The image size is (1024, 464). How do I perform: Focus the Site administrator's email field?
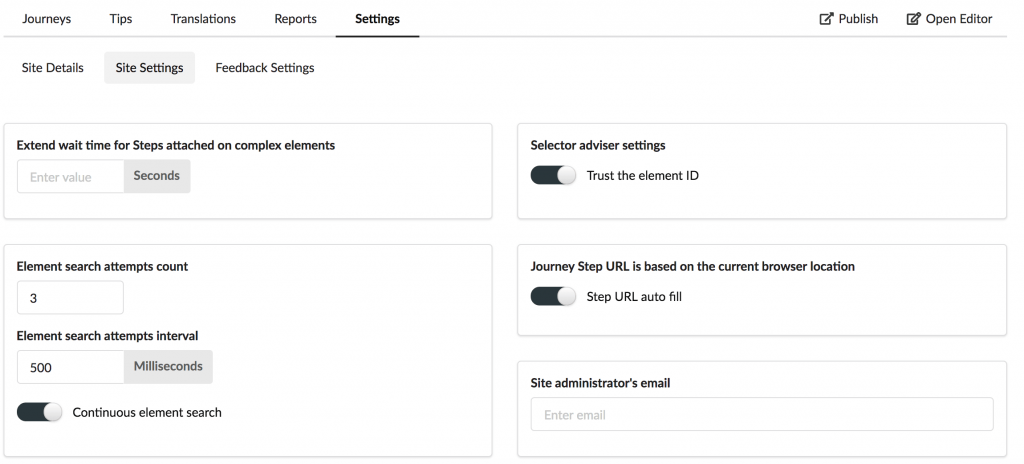point(762,414)
